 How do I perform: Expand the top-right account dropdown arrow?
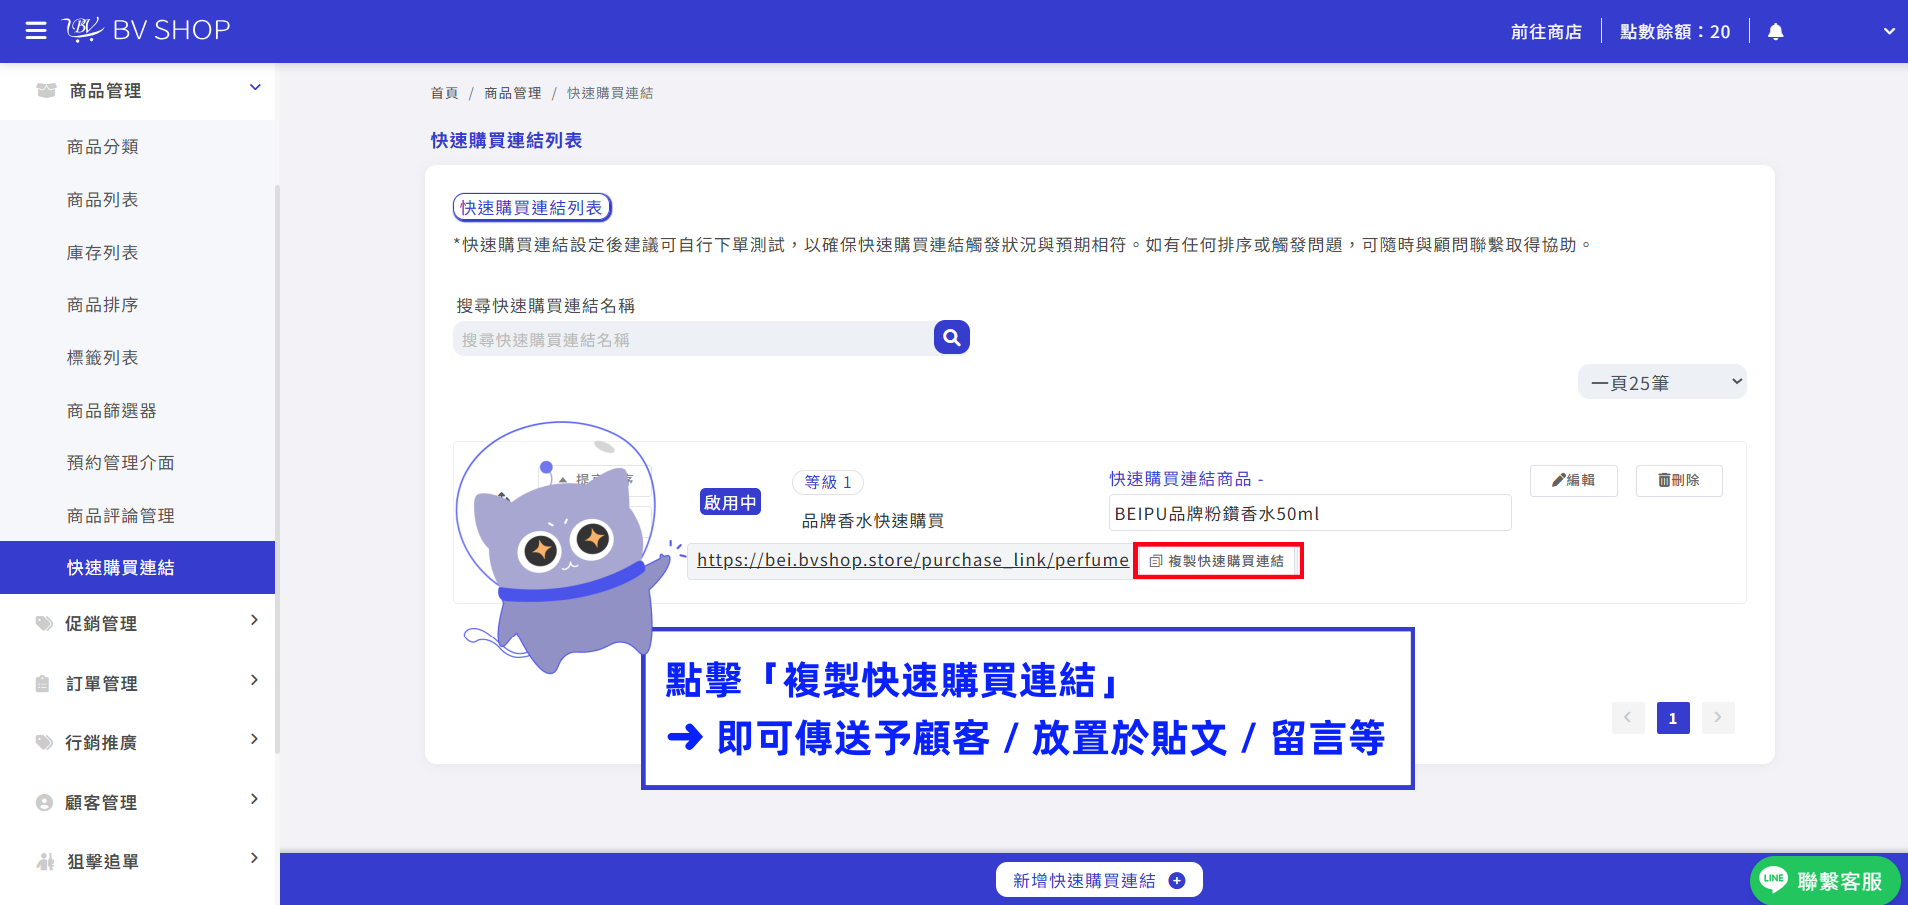tap(1889, 32)
